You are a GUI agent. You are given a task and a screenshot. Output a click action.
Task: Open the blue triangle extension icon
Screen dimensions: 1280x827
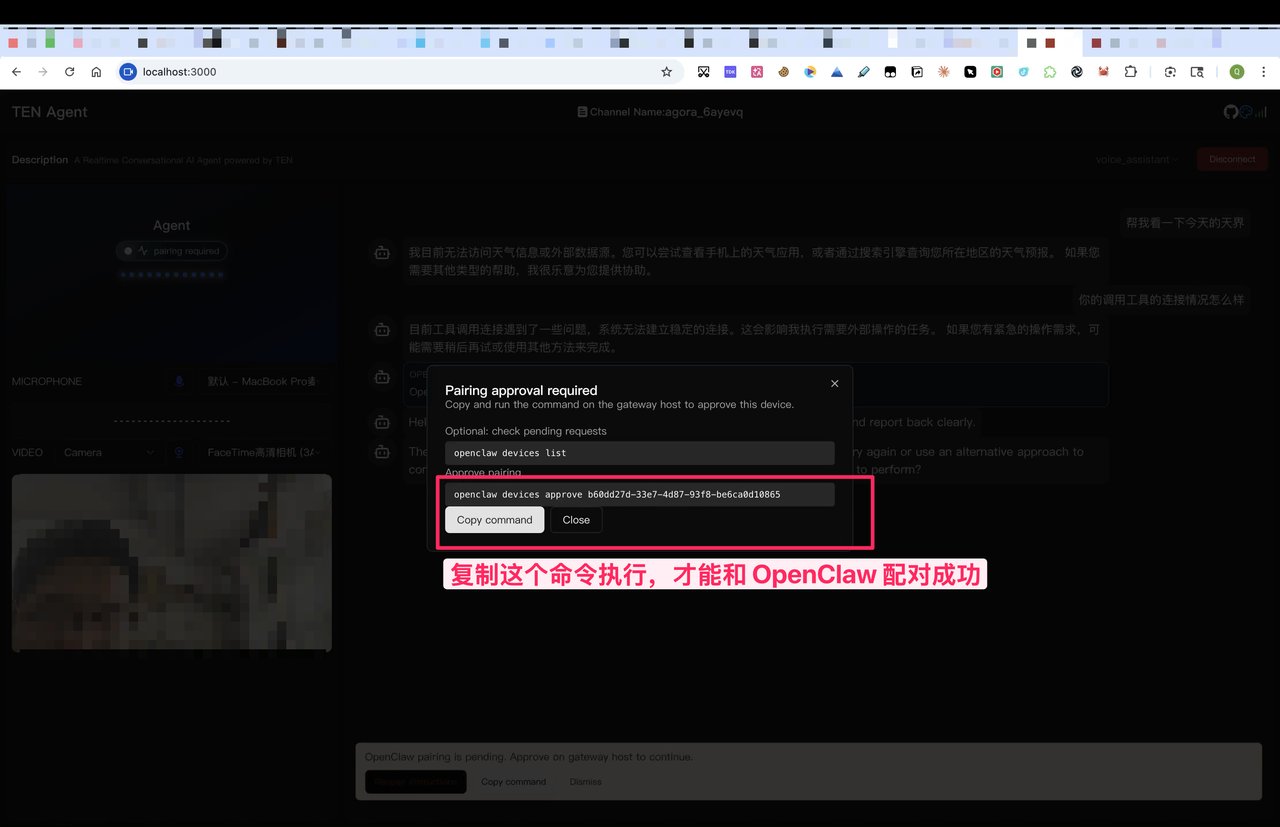837,72
